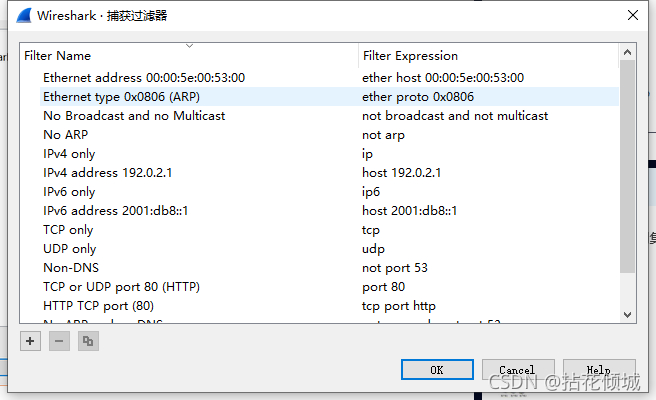Add a new capture filter with plus button
656x400 pixels.
point(30,341)
